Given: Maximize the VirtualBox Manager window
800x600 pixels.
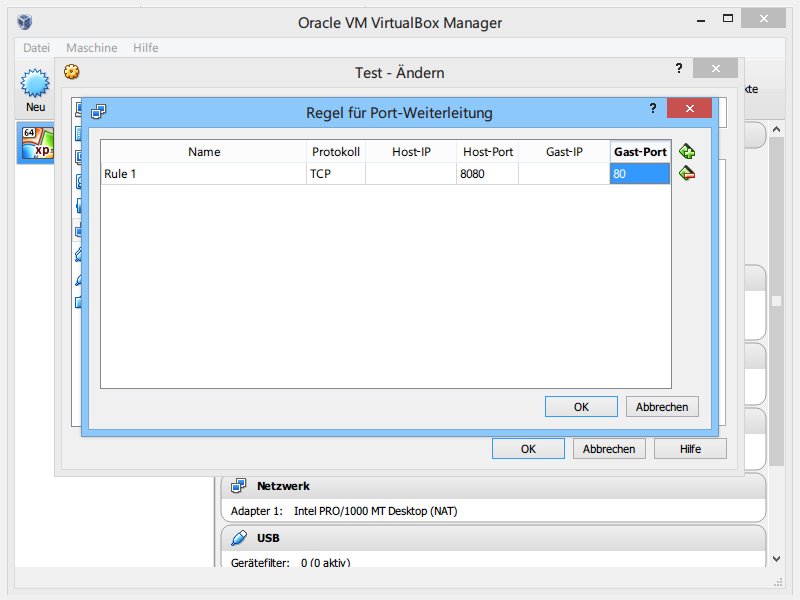Looking at the screenshot, I should tap(728, 19).
